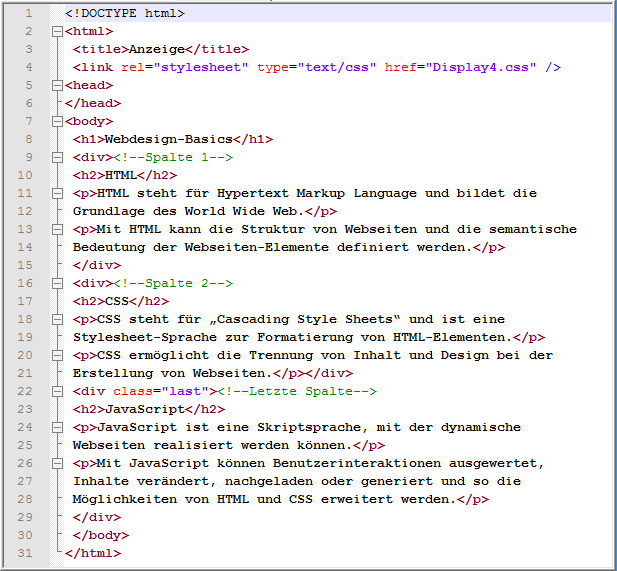Collapse the CSS paragraph fold on line 18

click(57, 319)
